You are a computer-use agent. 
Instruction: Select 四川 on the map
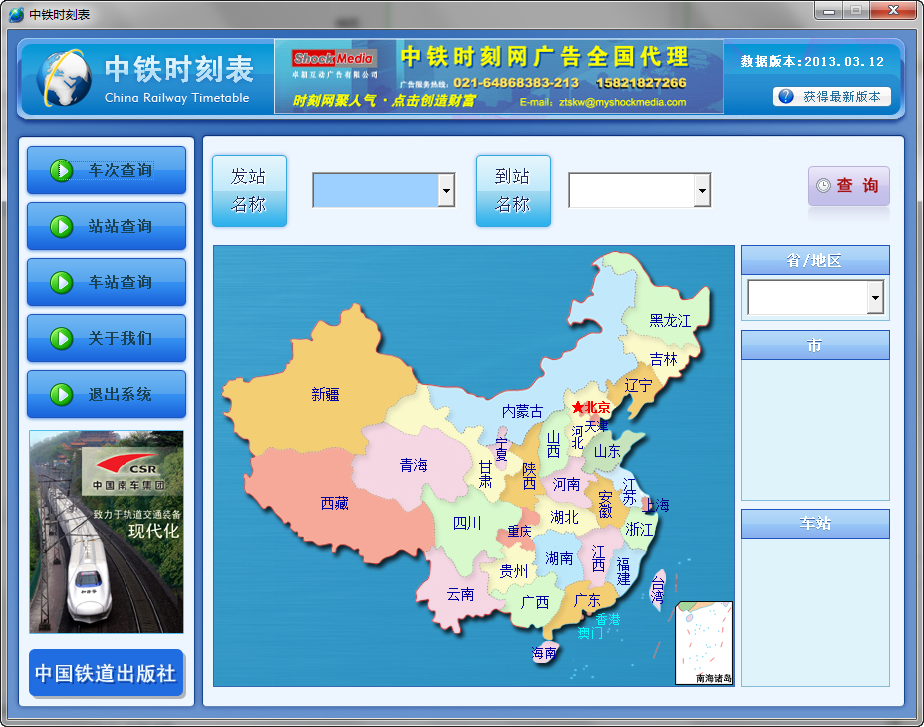(467, 523)
